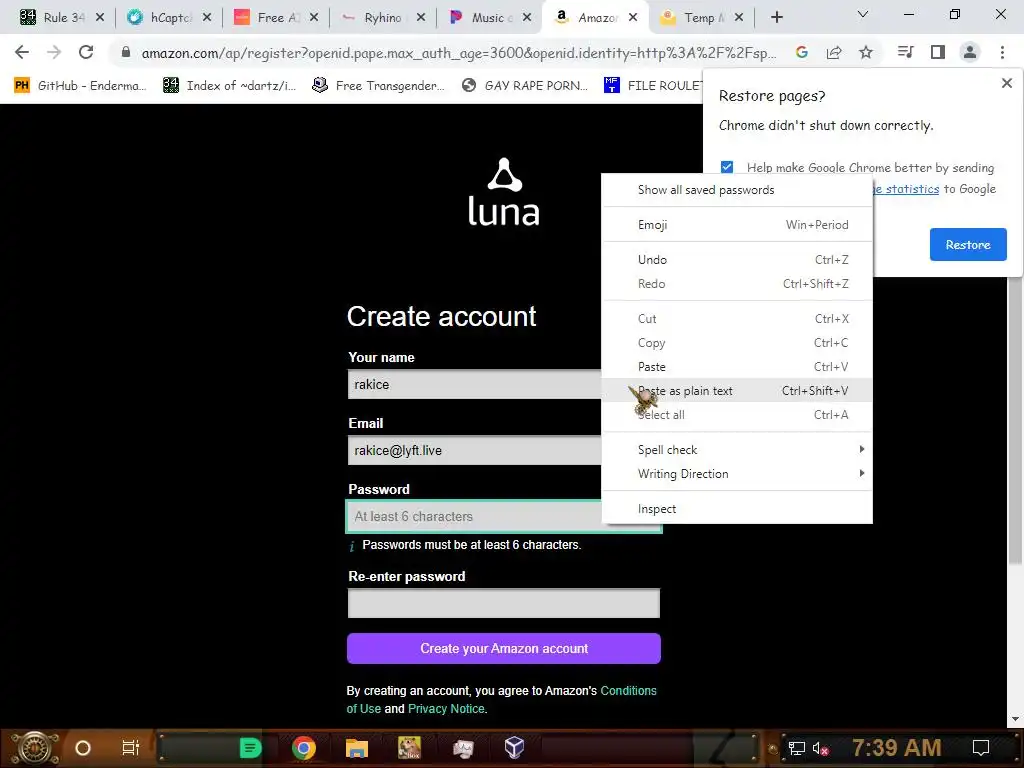Click the muted volume icon in tray
The width and height of the screenshot is (1024, 768).
[820, 748]
